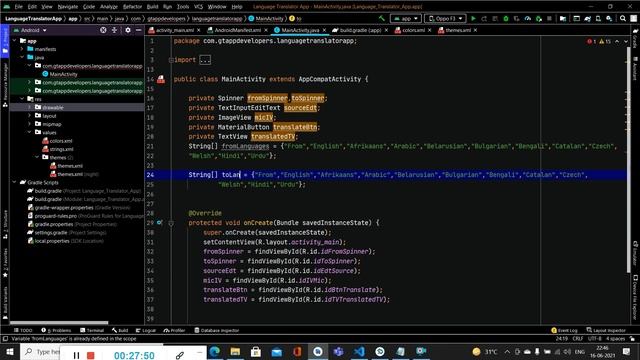Open the VCS menu
This screenshot has width=640, height=360.
pyautogui.click(x=198, y=7)
